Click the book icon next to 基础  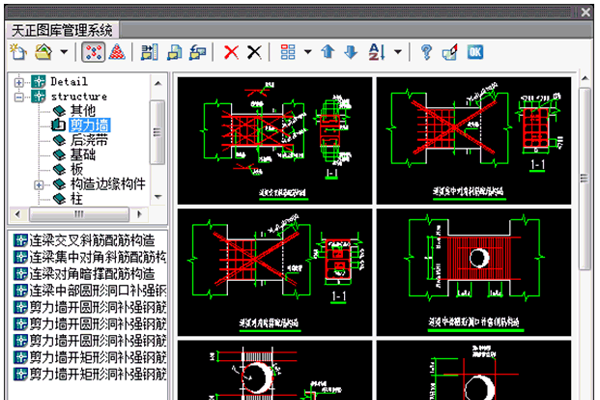pyautogui.click(x=59, y=155)
